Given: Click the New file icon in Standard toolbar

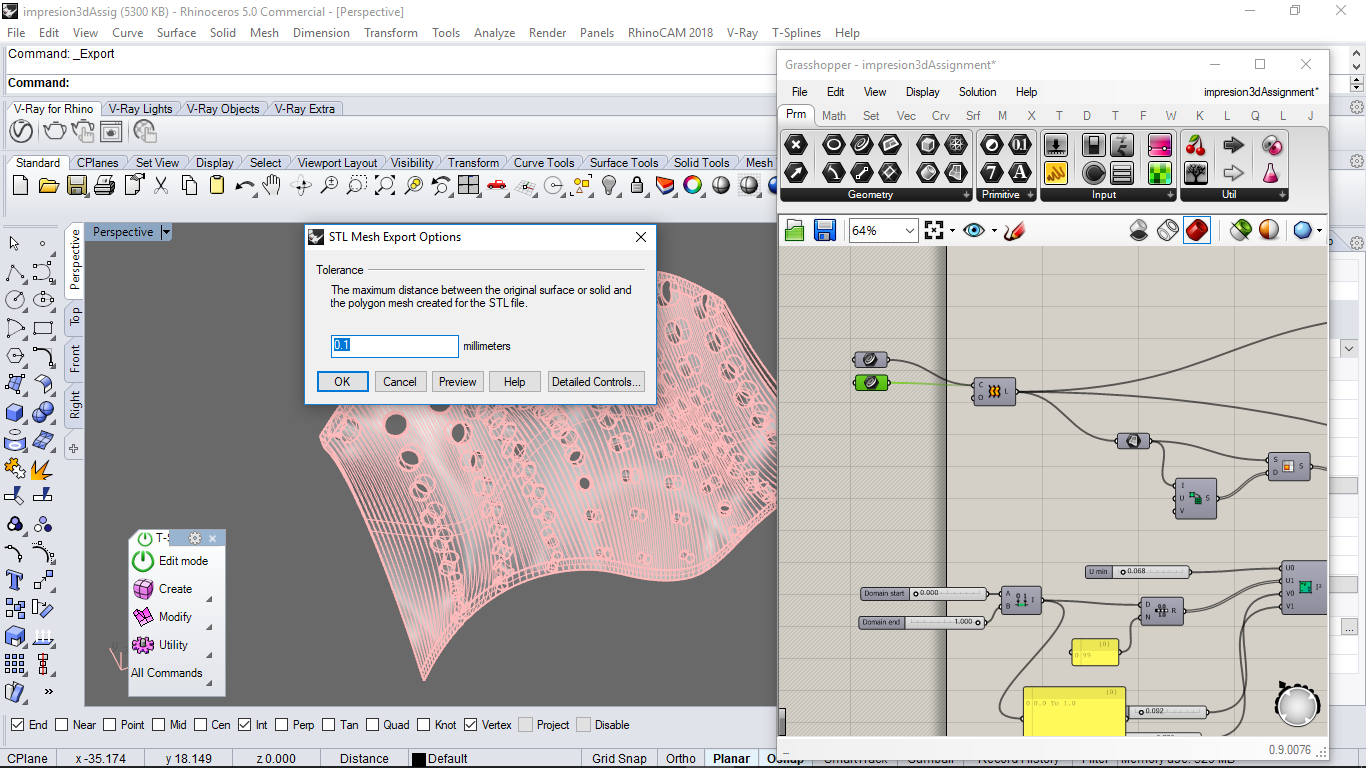Looking at the screenshot, I should click(21, 185).
